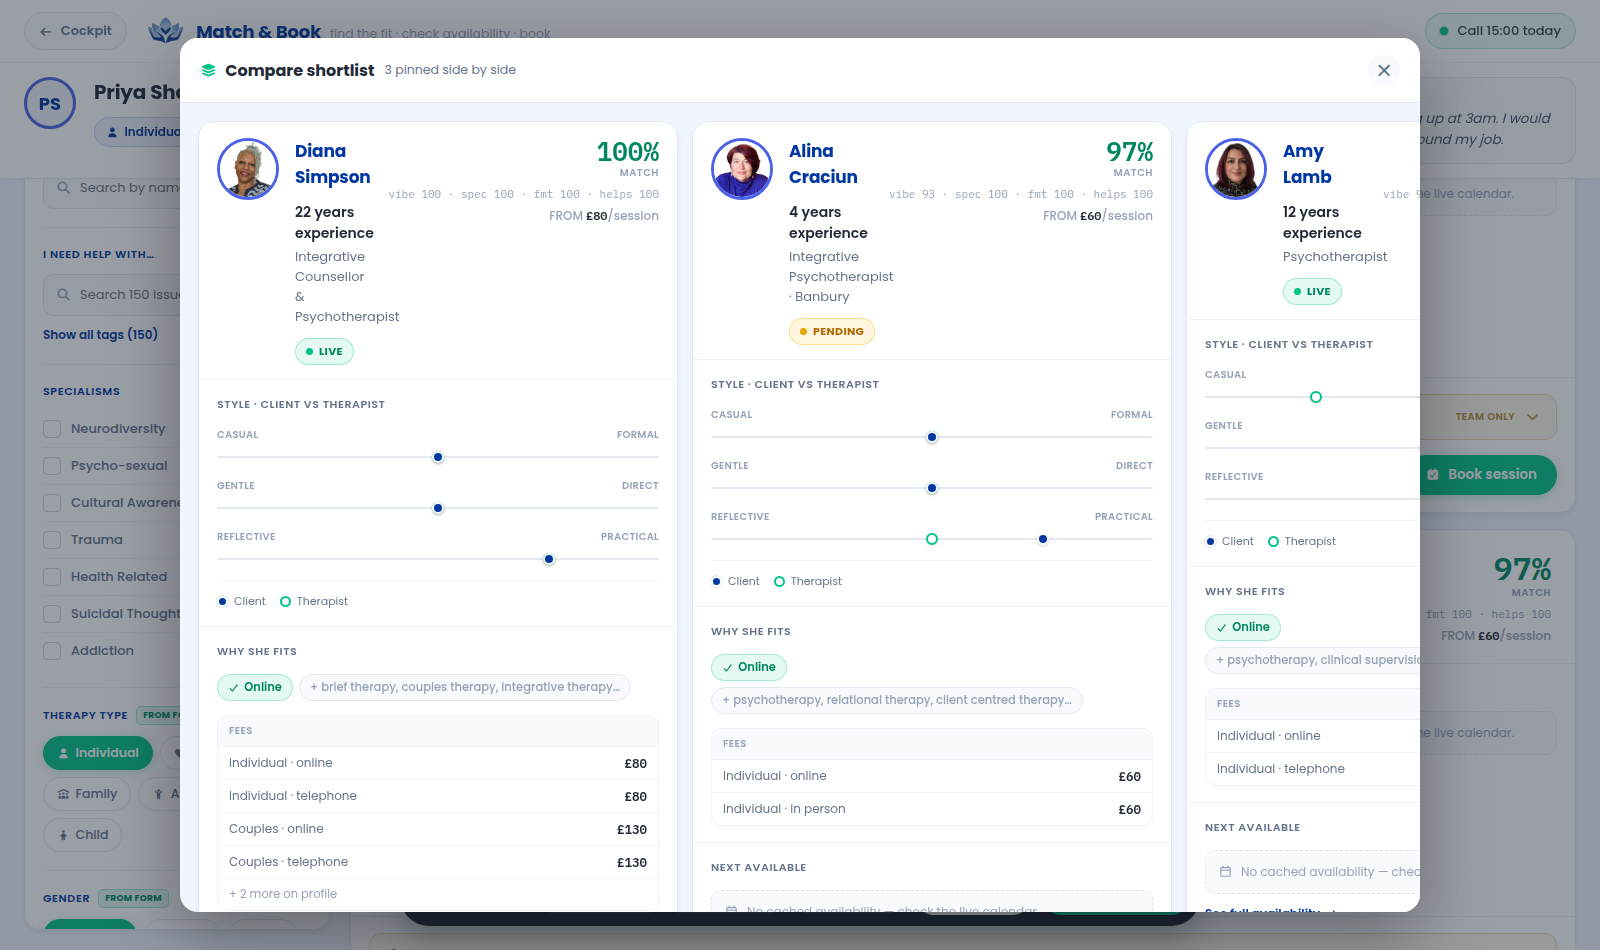Tick the Neurodiversity checkbox
Viewport: 1600px width, 950px height.
(x=52, y=429)
